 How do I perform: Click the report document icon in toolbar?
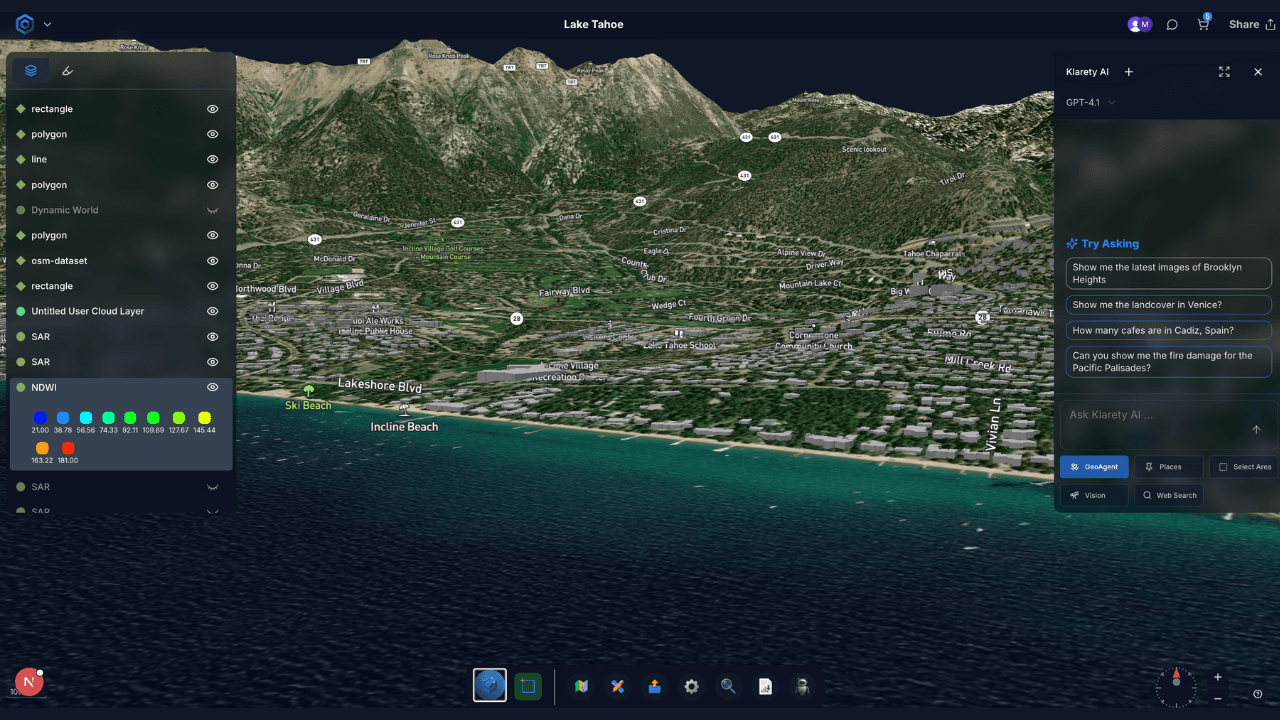765,686
